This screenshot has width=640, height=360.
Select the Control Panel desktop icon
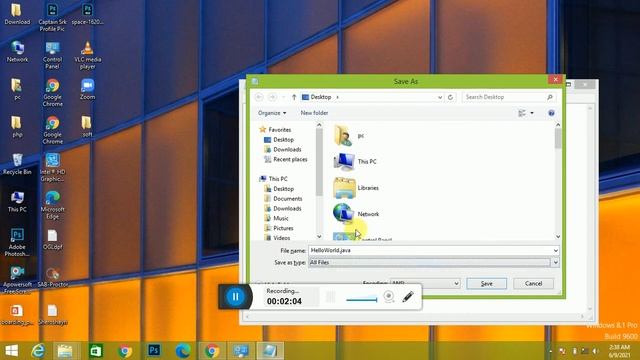pos(52,56)
